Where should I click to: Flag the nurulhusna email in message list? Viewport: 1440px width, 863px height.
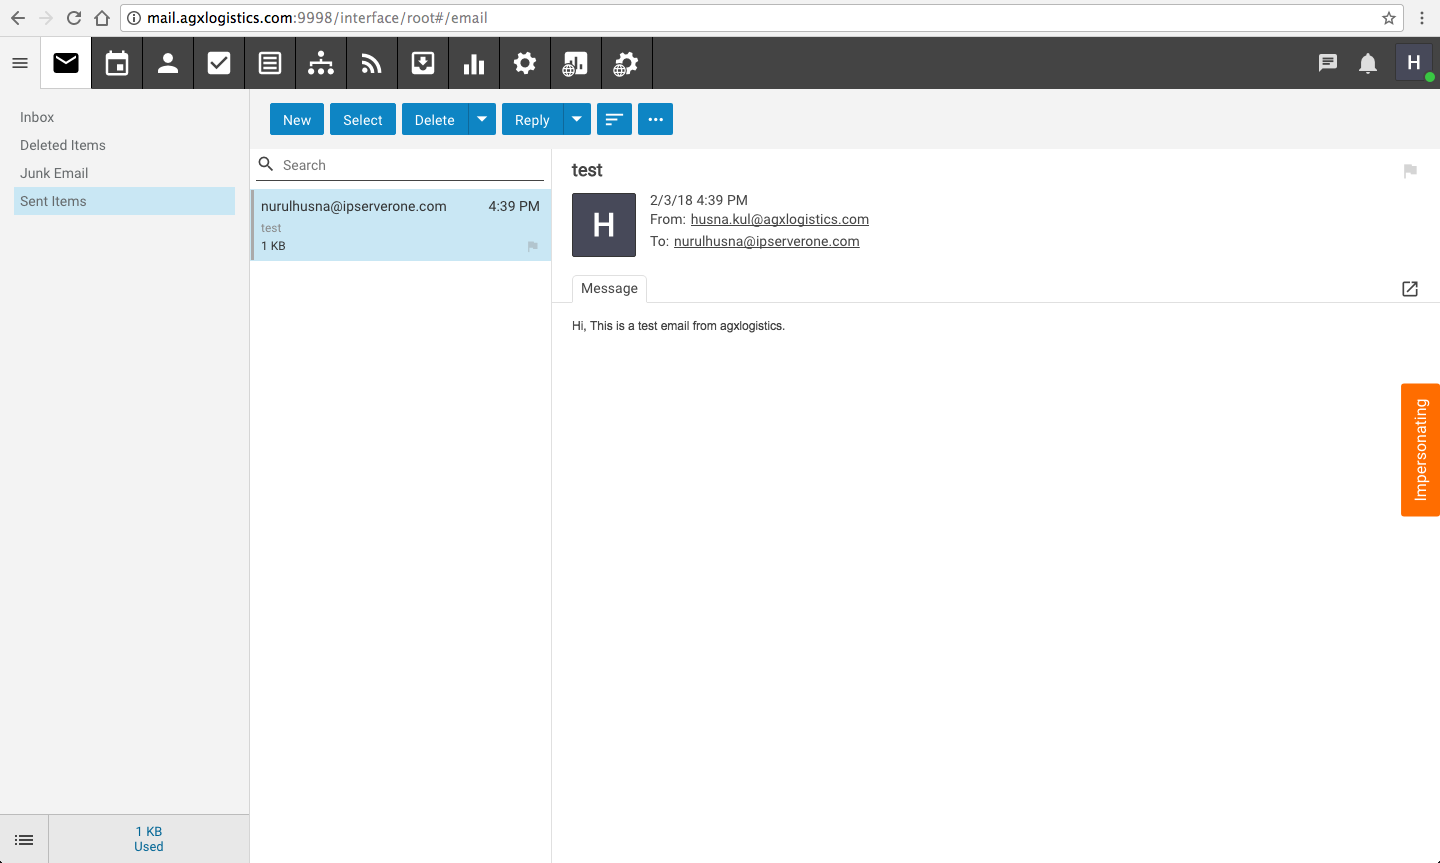[532, 246]
